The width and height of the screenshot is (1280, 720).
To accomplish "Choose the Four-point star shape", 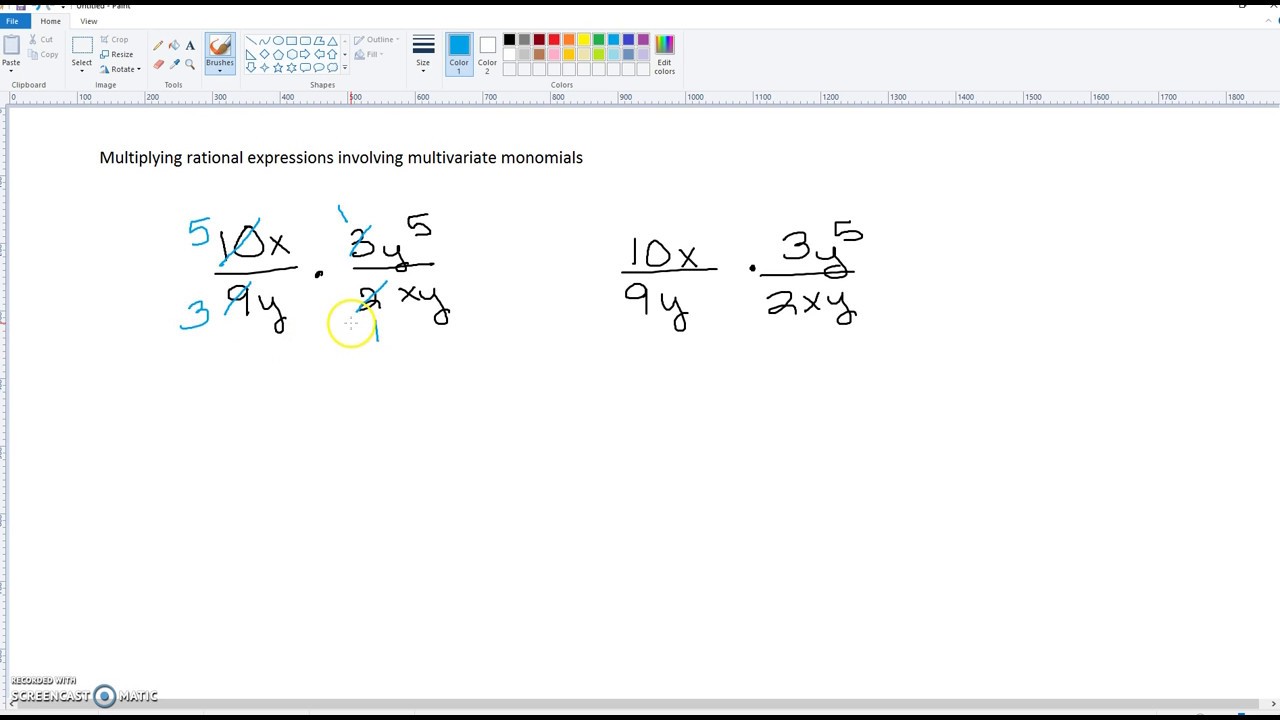I will tap(265, 68).
